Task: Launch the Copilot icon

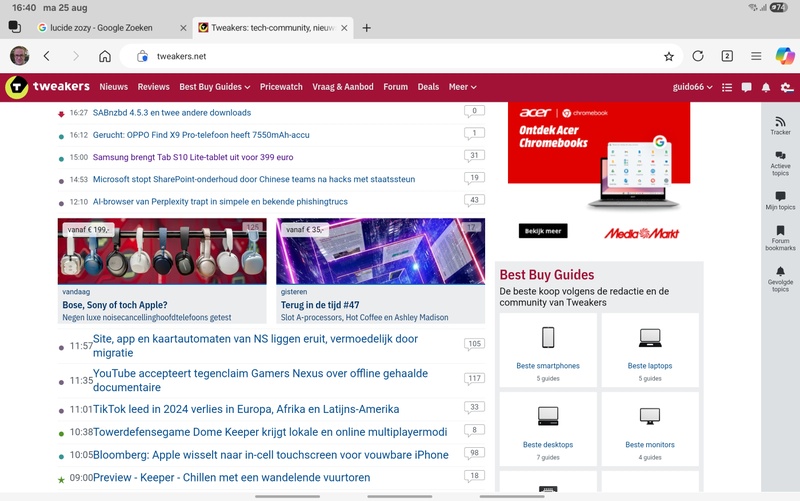Action: coord(785,56)
